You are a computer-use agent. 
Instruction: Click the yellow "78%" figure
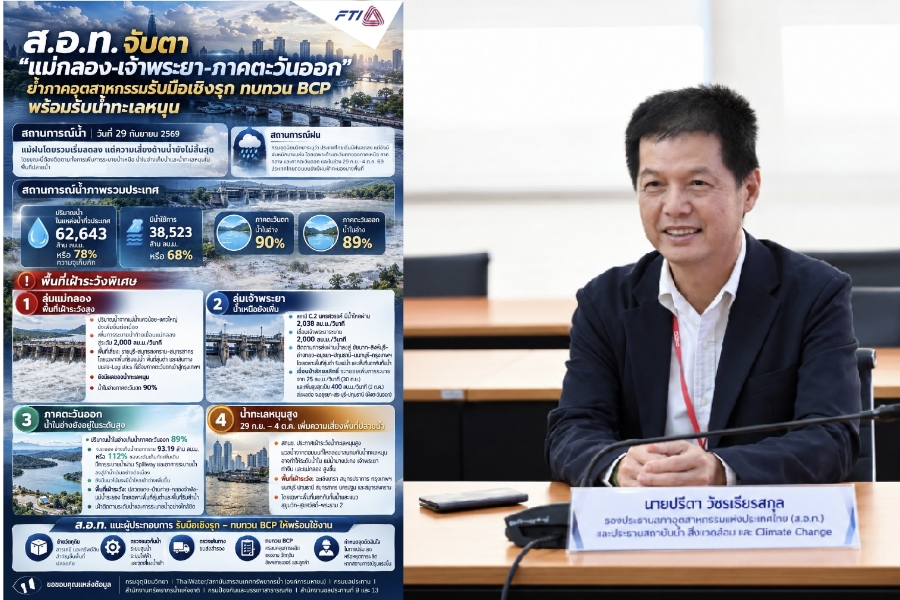pyautogui.click(x=85, y=254)
